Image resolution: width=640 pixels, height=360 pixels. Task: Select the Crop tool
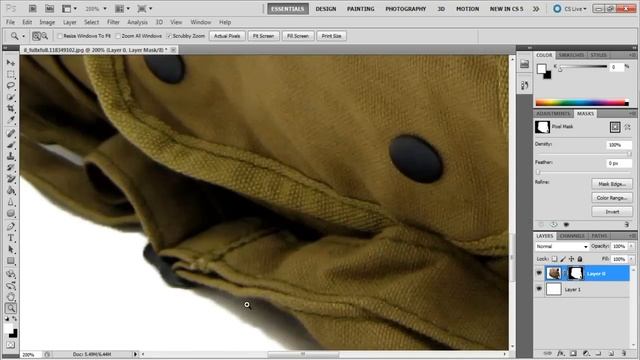pyautogui.click(x=11, y=109)
